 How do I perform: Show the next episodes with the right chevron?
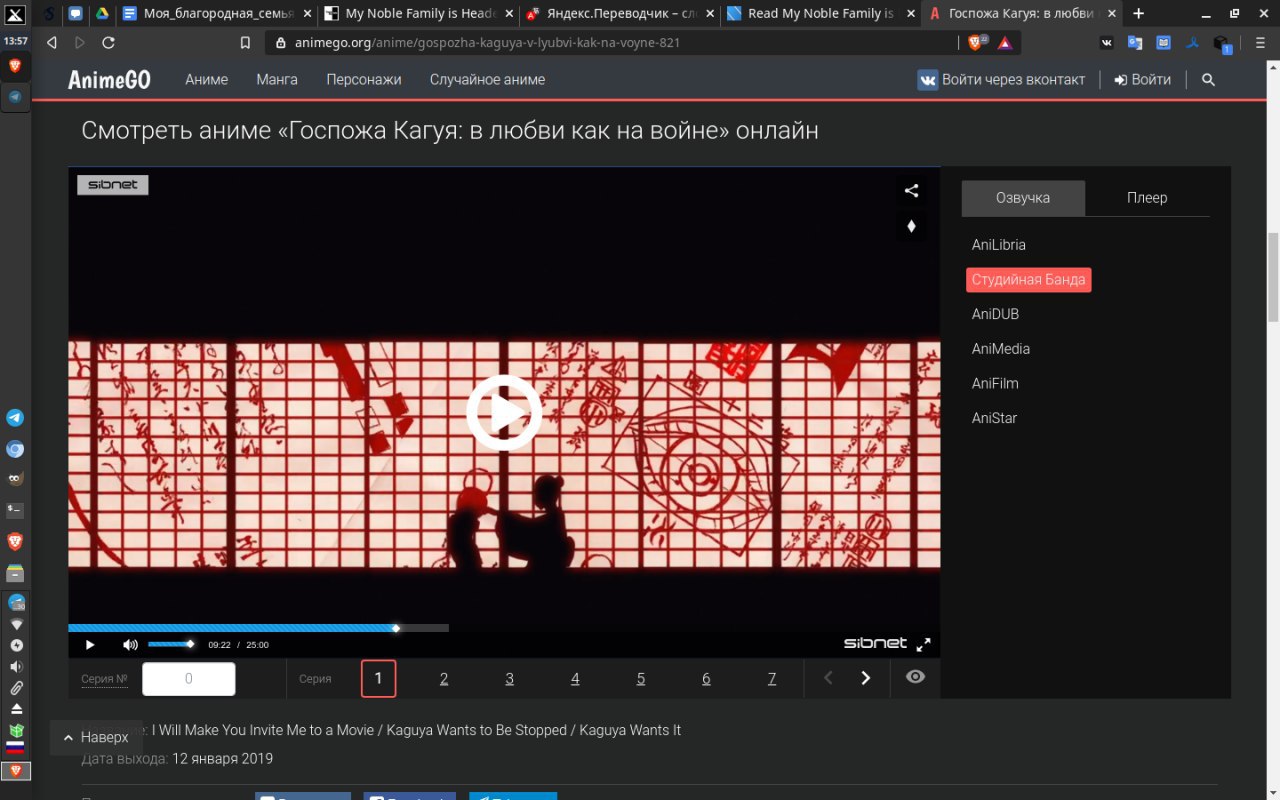tap(866, 678)
